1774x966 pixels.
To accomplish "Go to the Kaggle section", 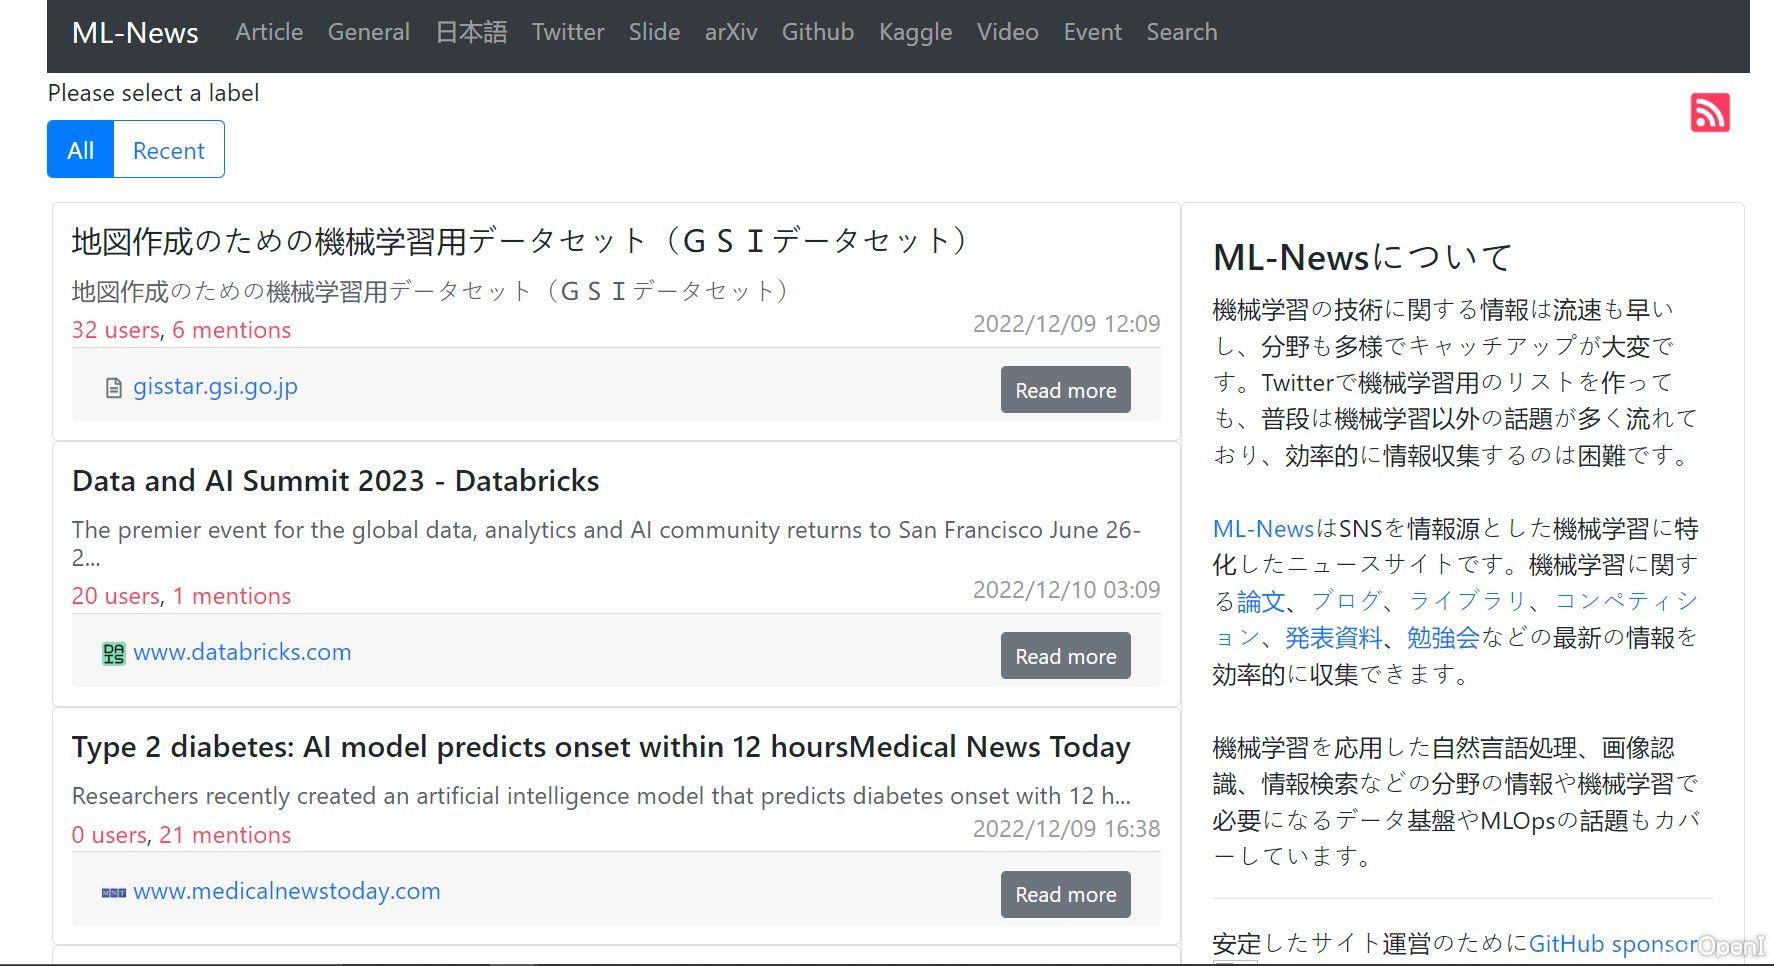I will pyautogui.click(x=915, y=32).
